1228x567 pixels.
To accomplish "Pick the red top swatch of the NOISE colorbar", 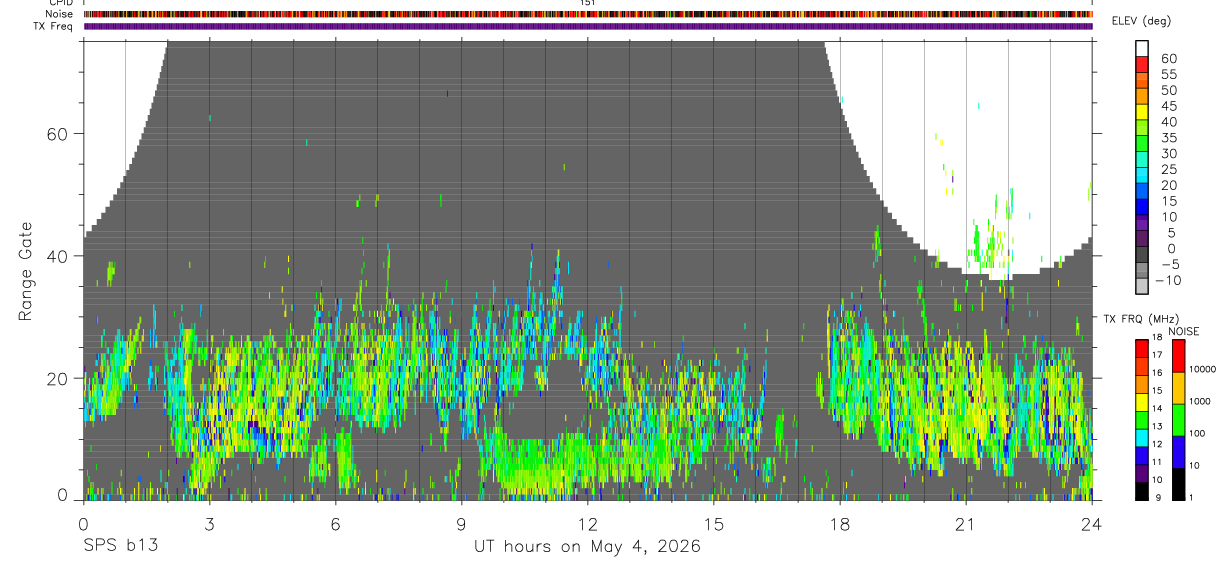I will [x=1179, y=355].
